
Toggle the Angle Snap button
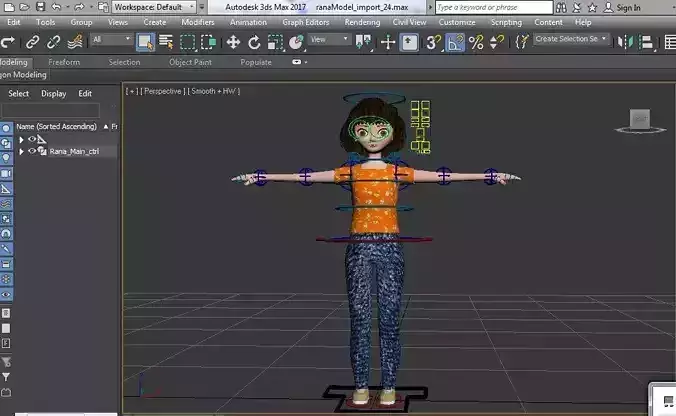pos(455,42)
